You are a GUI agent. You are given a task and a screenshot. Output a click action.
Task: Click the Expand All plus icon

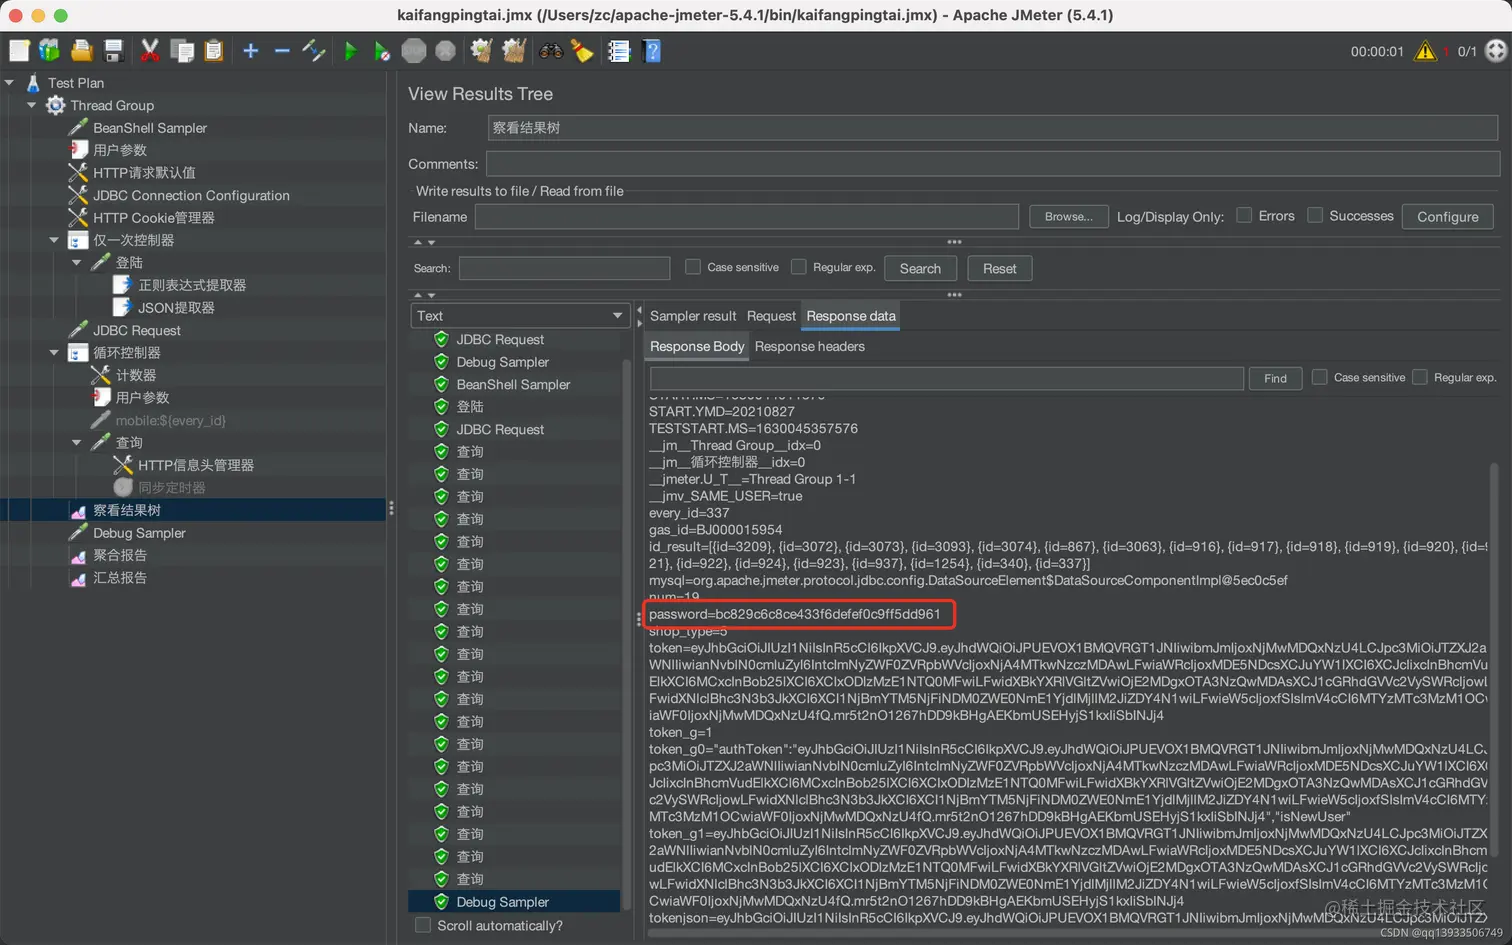pyautogui.click(x=251, y=50)
